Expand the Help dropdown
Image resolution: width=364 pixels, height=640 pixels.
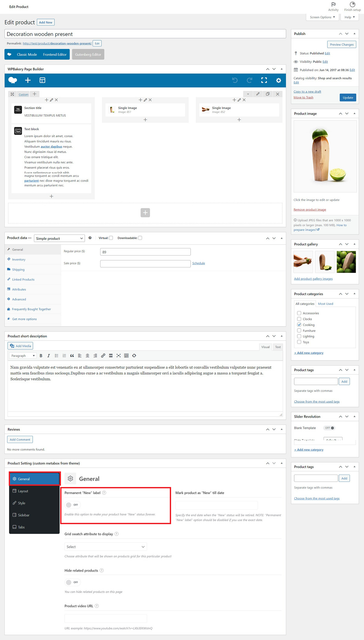[350, 17]
